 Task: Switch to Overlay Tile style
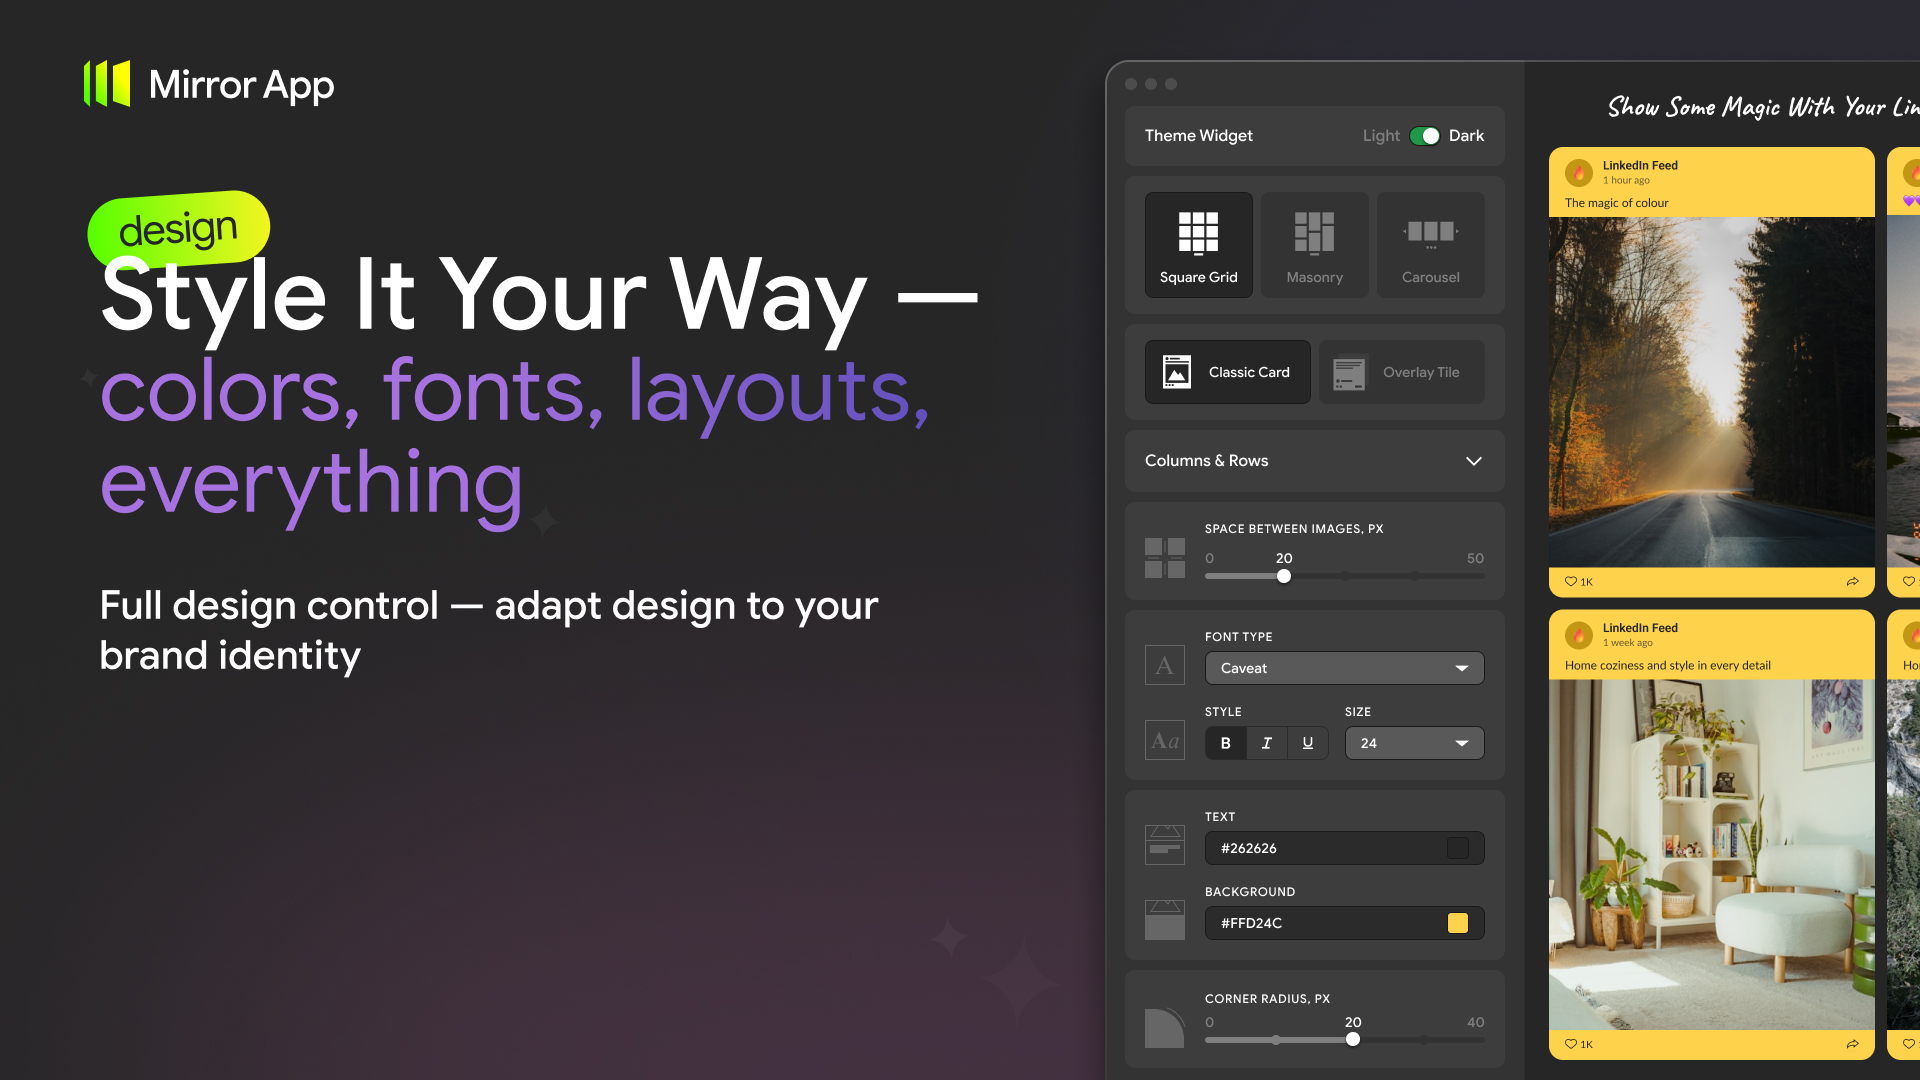point(1400,372)
